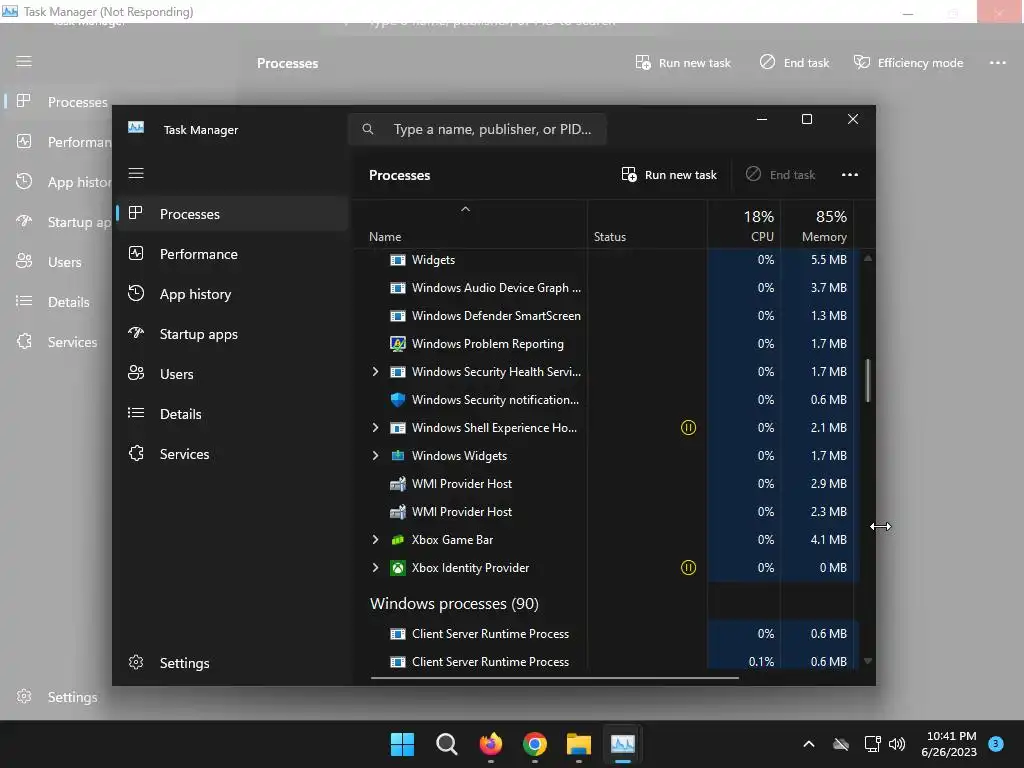The width and height of the screenshot is (1024, 768).
Task: Select Windows Audio Device Graph row
Action: pos(606,287)
